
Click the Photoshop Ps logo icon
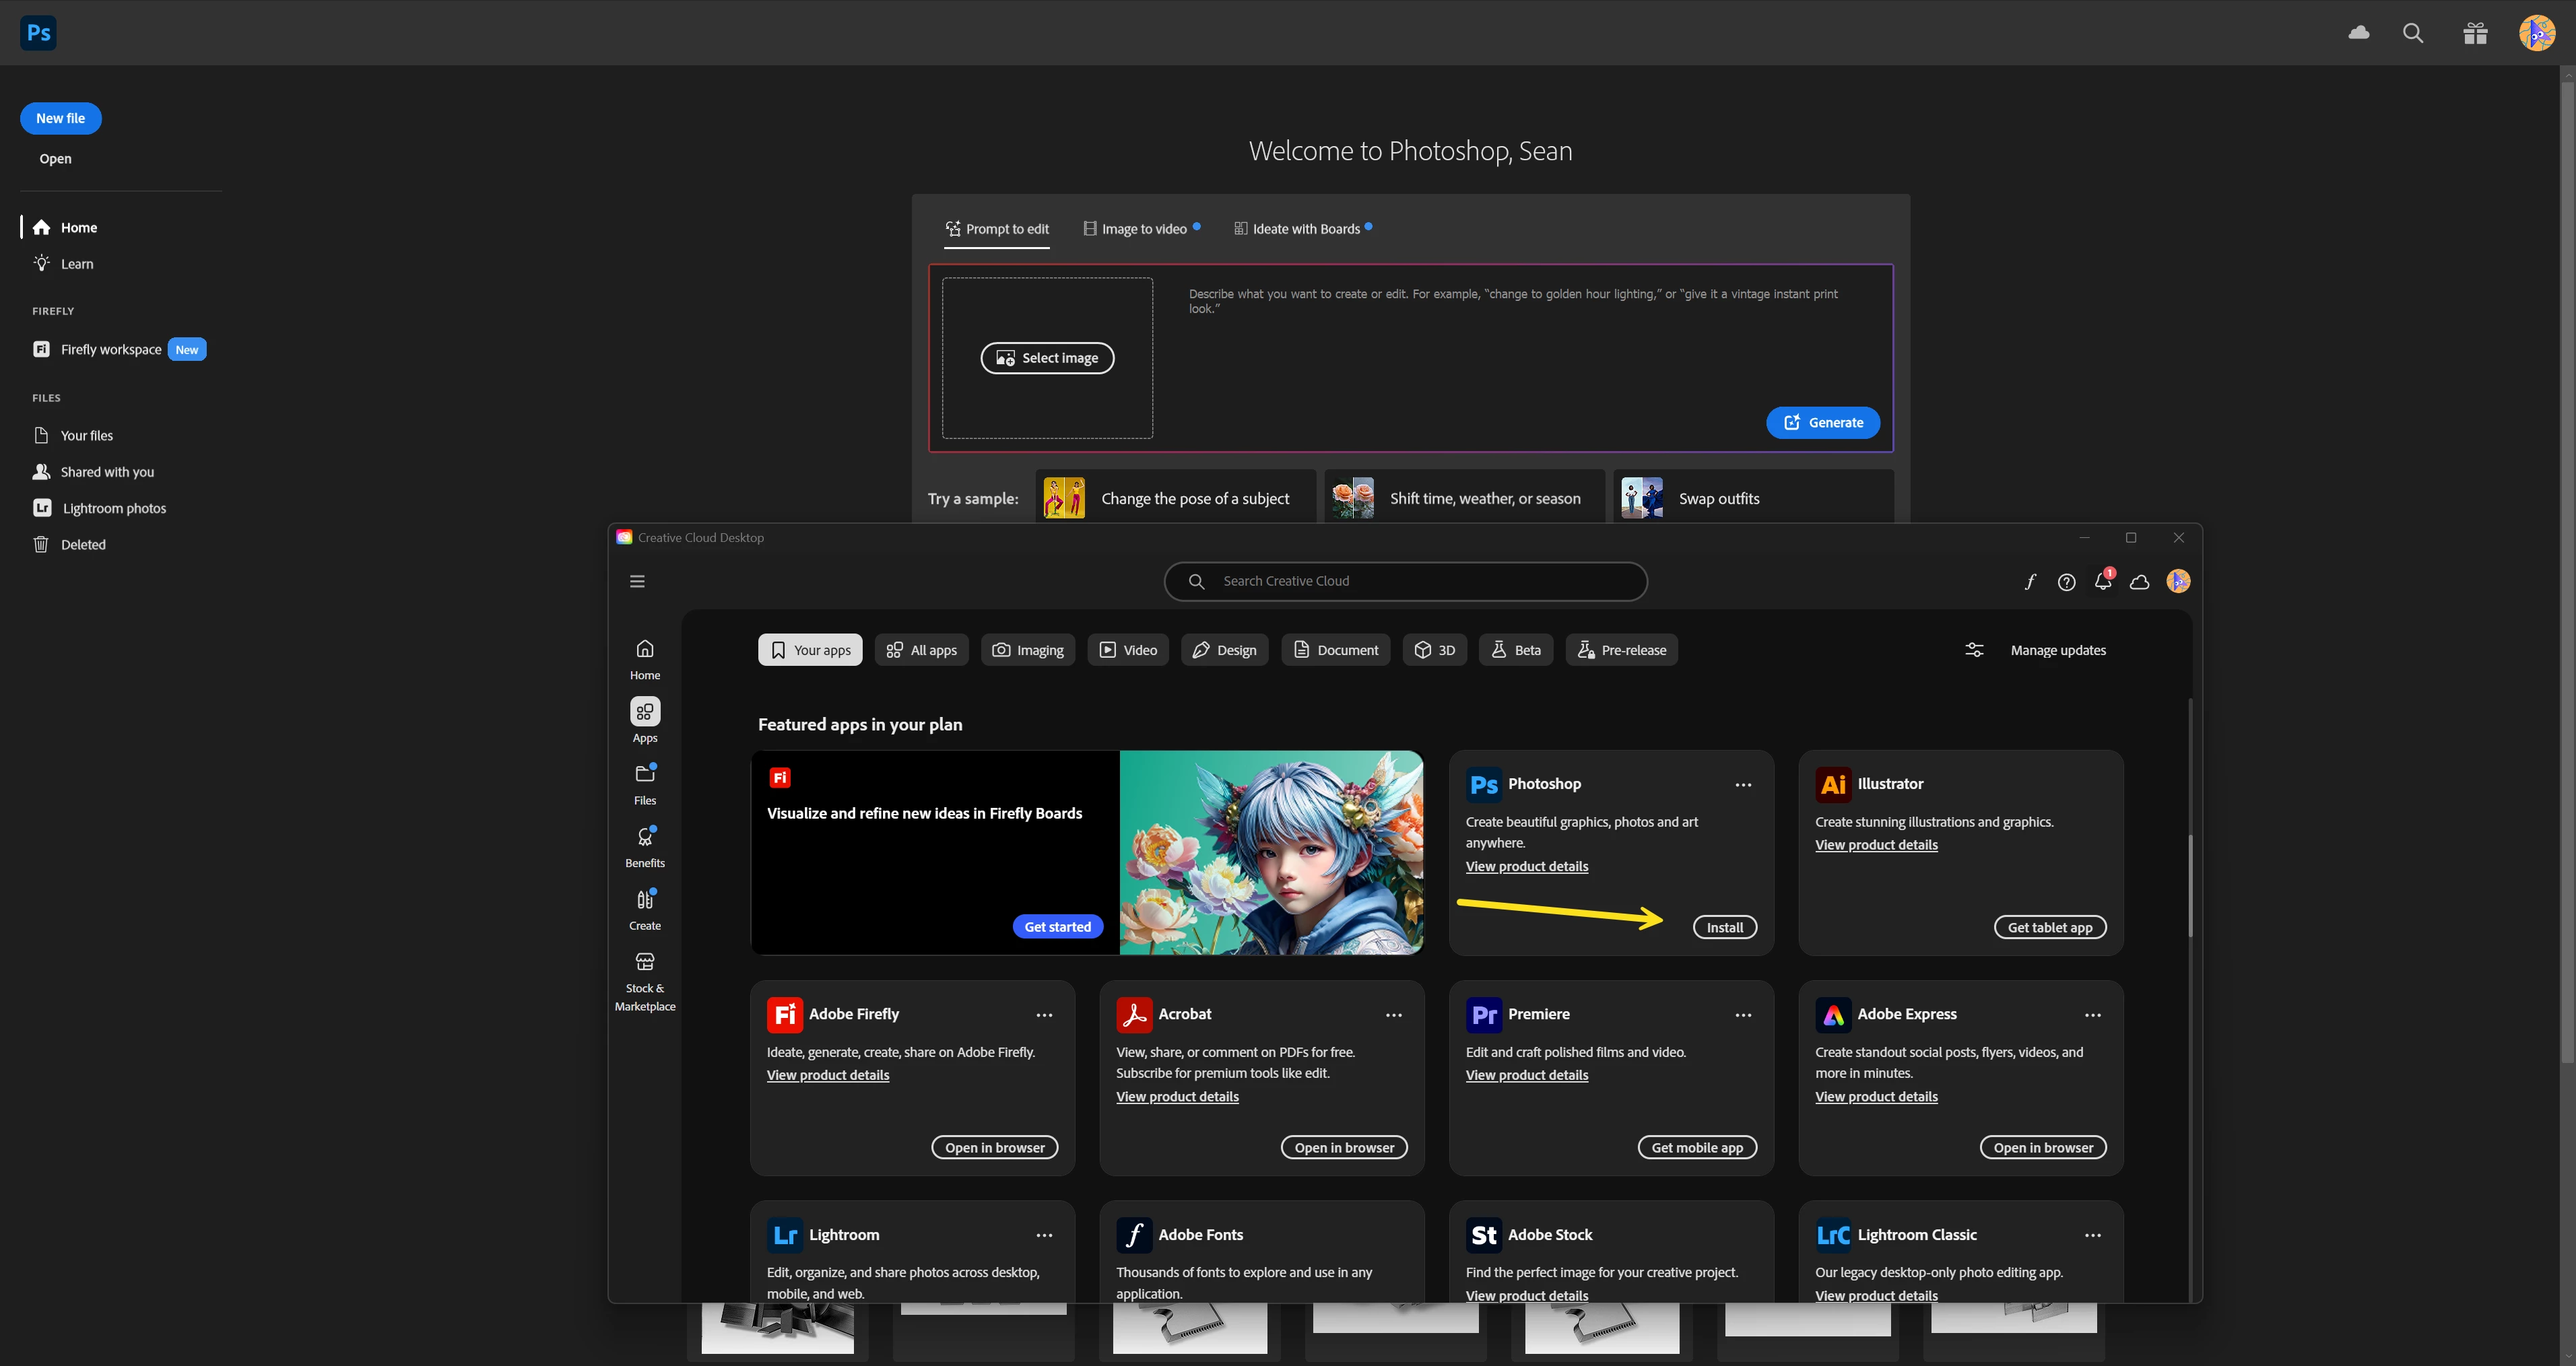(x=38, y=33)
